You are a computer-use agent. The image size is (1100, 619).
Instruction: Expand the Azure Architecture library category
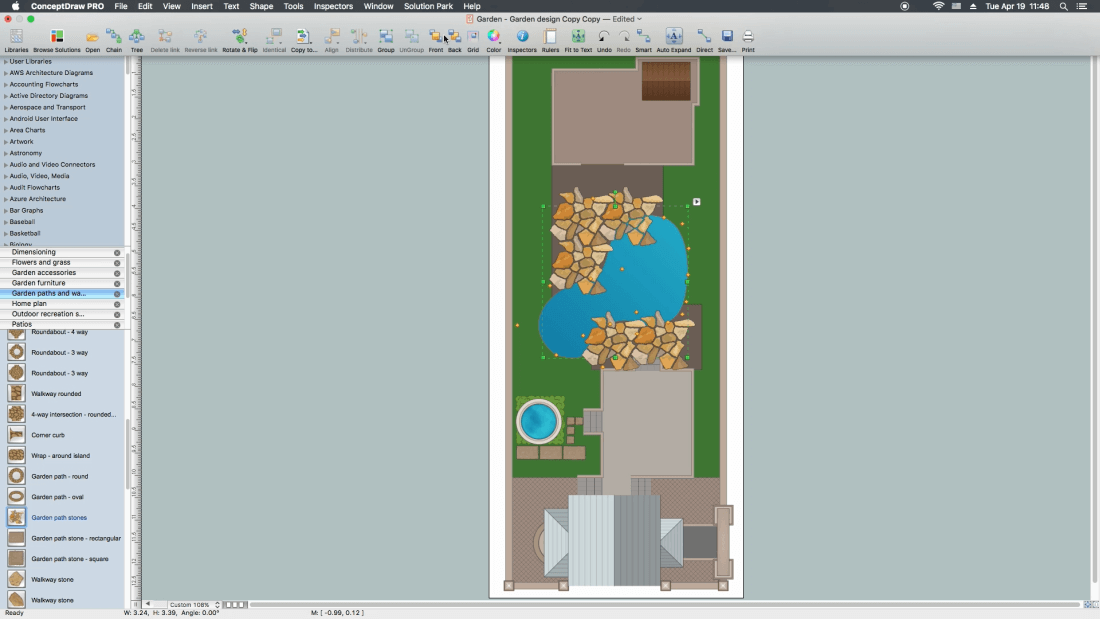(x=38, y=199)
